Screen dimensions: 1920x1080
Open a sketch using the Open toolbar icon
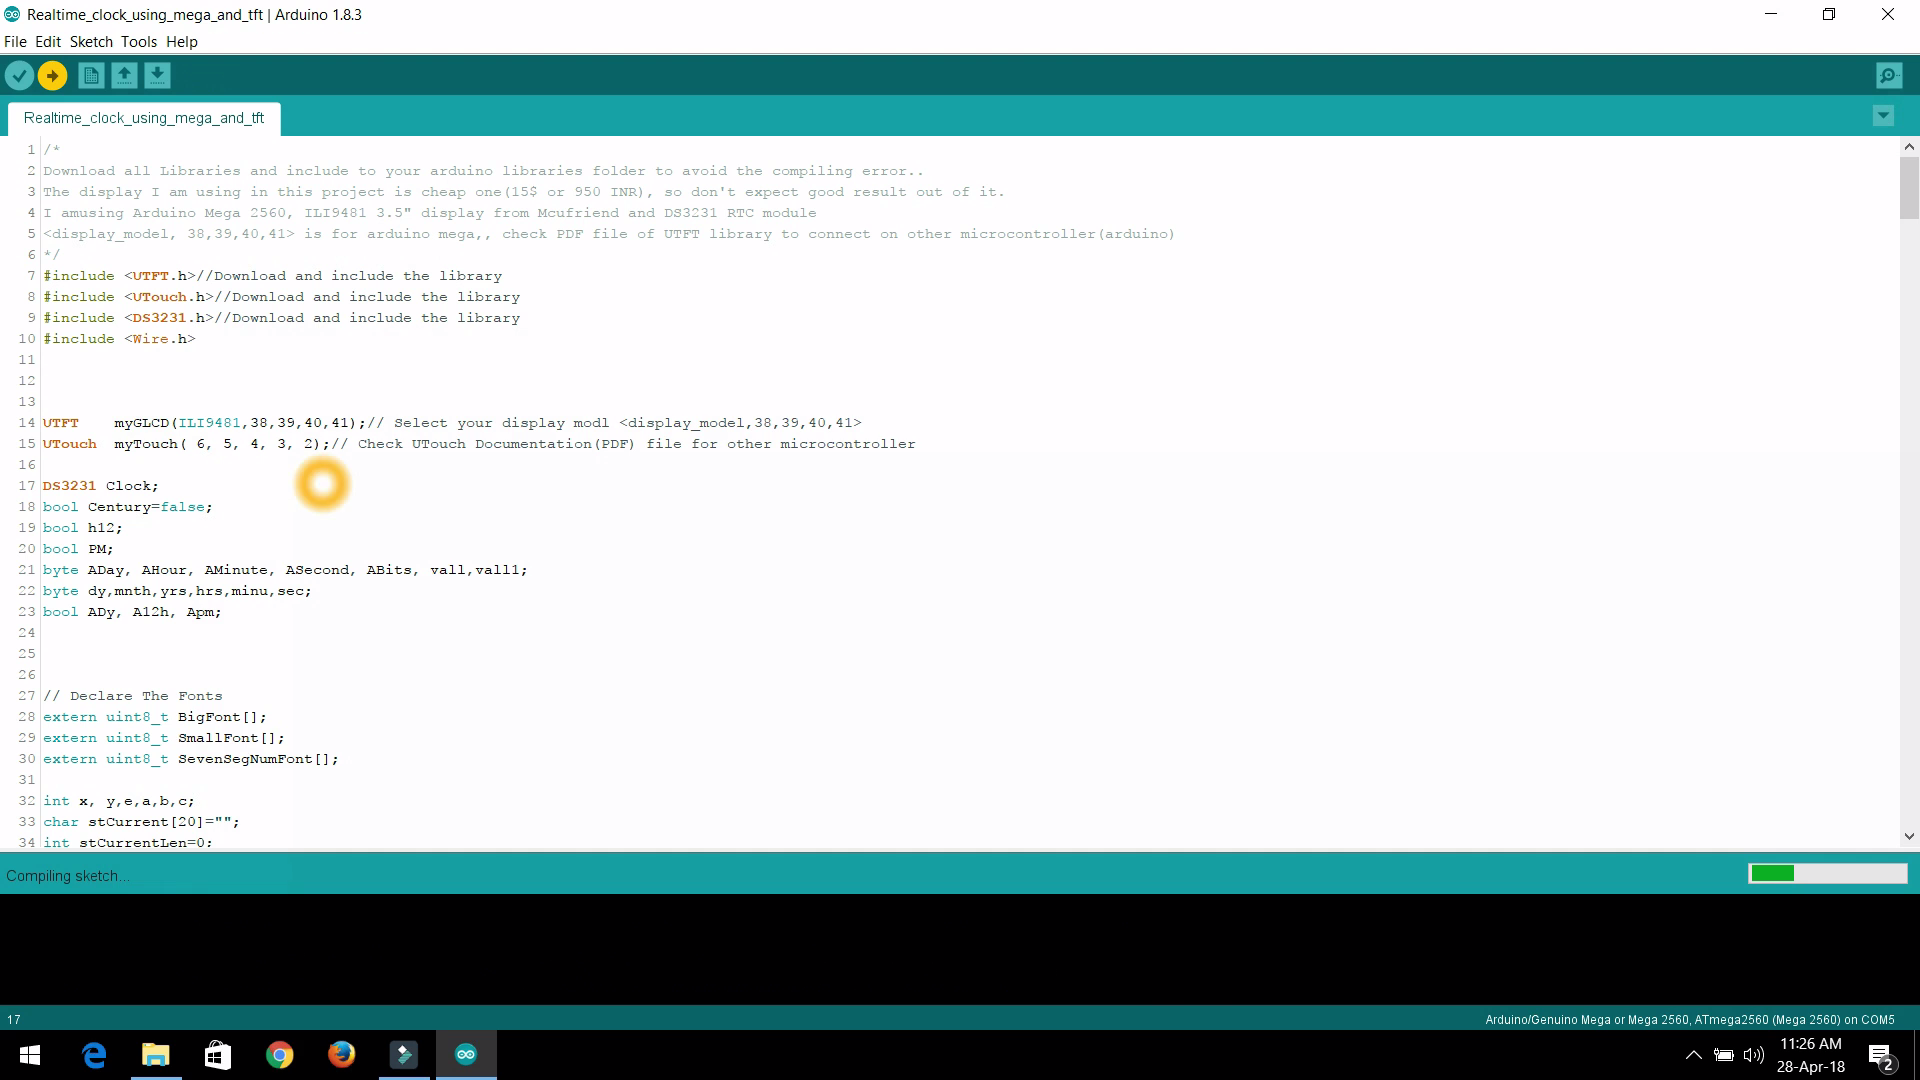pos(124,75)
